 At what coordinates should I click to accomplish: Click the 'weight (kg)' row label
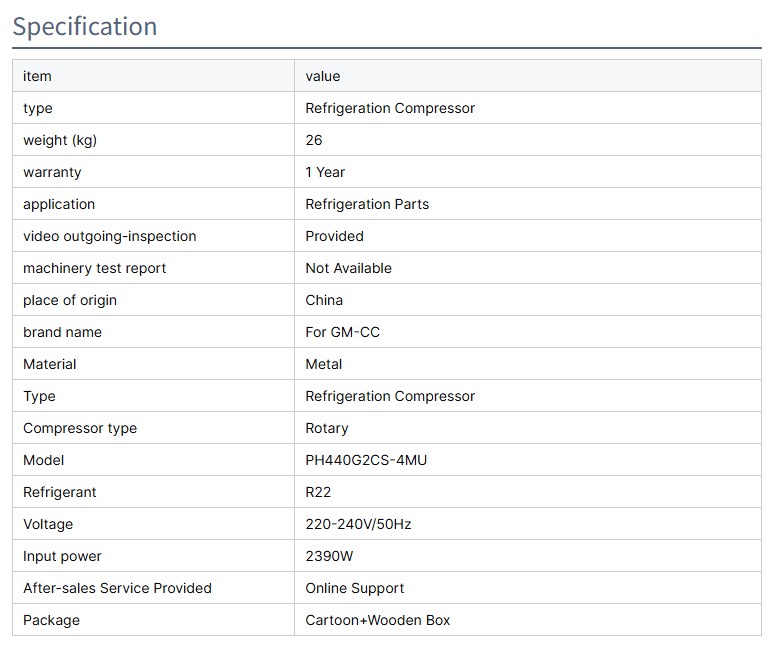click(60, 140)
